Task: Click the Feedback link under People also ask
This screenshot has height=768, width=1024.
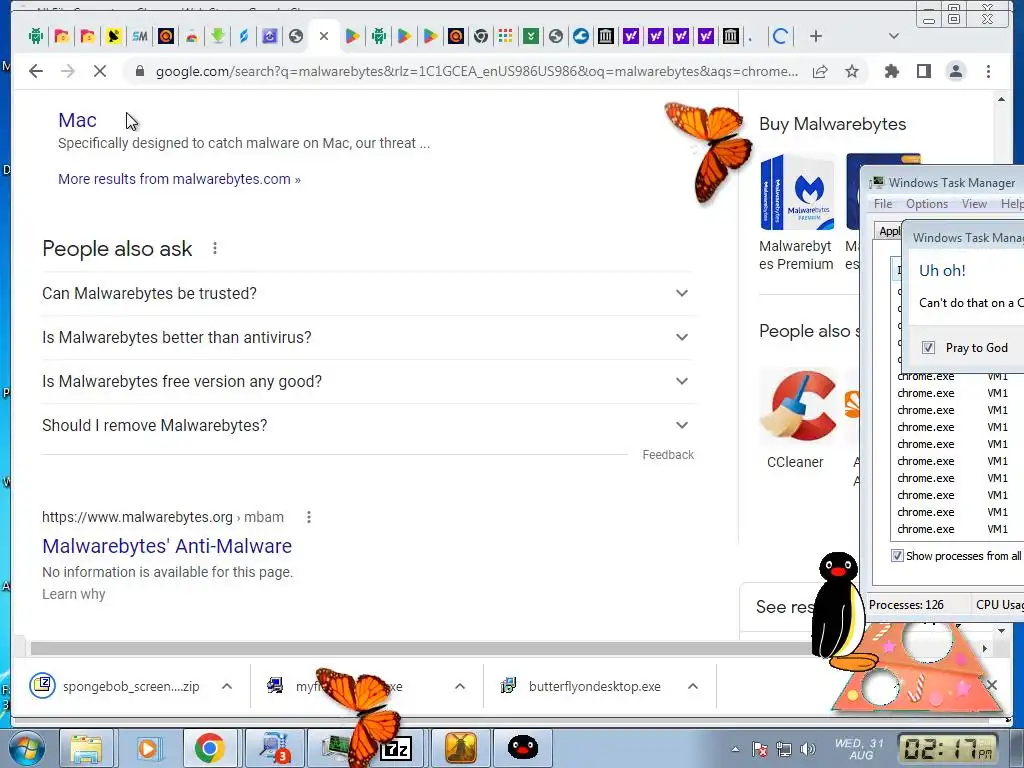Action: pos(667,455)
